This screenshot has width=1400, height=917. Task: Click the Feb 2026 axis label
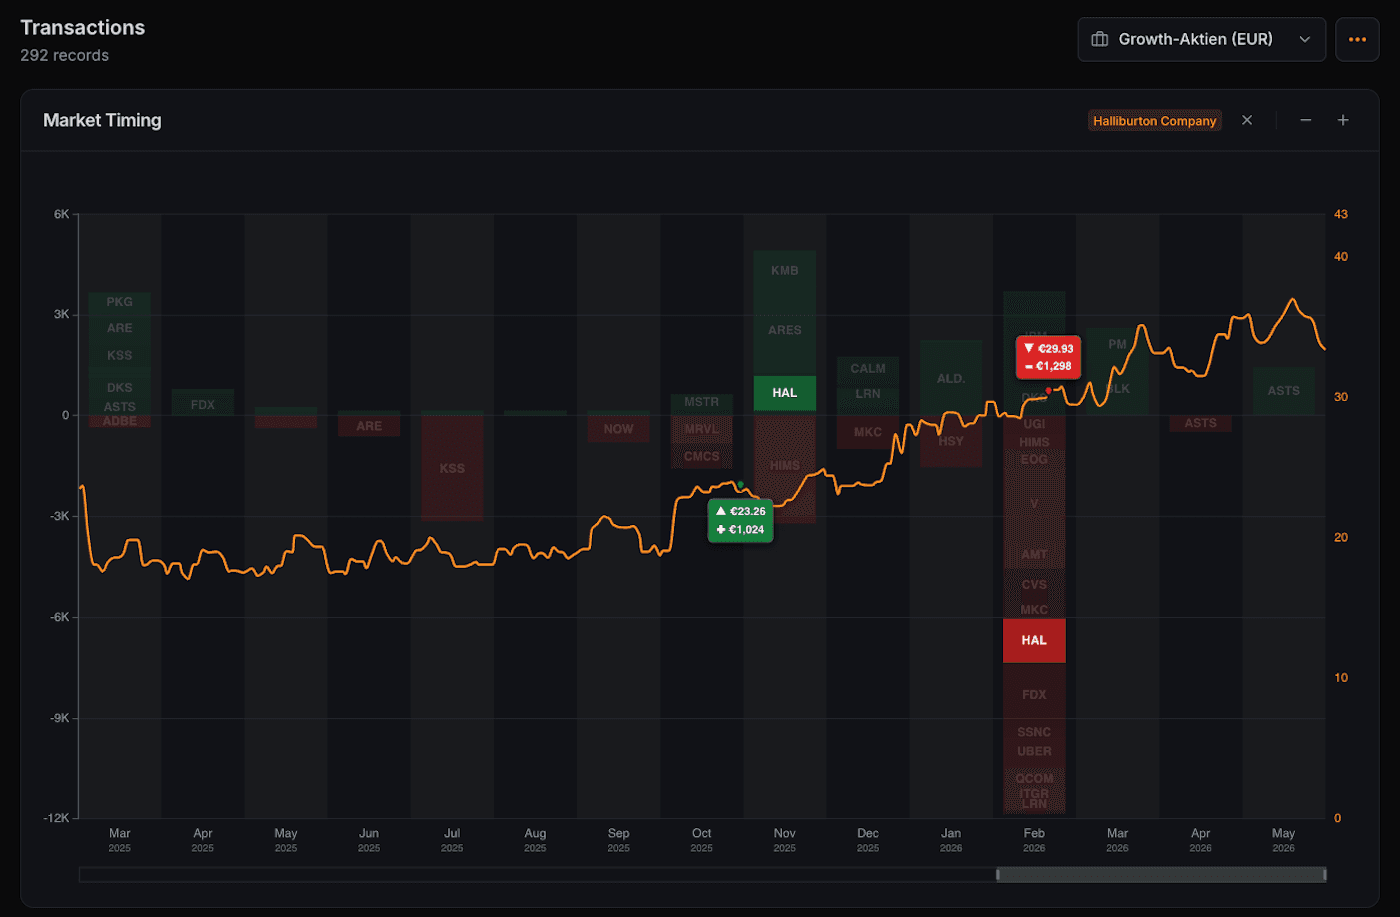pyautogui.click(x=1034, y=840)
